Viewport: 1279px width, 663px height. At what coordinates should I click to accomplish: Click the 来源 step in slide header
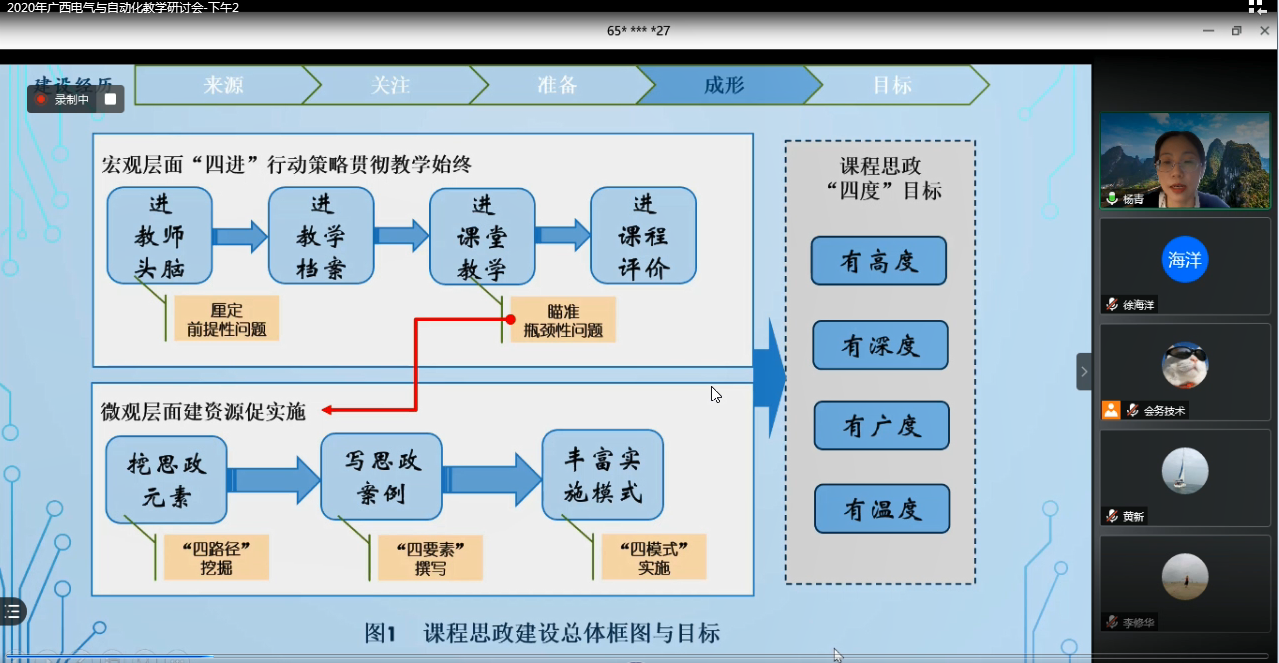223,85
